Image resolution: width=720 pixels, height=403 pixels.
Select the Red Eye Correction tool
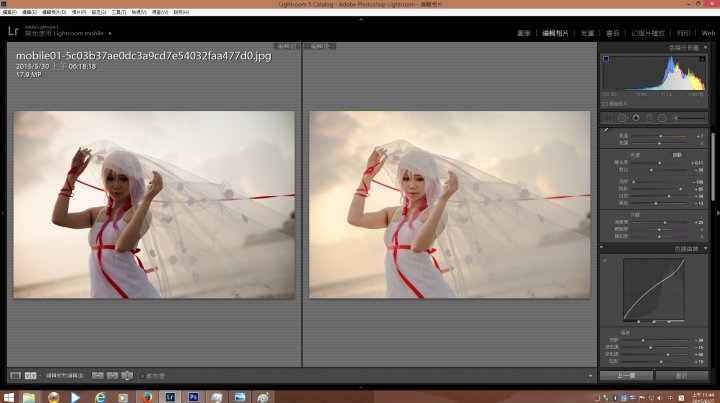[x=636, y=118]
